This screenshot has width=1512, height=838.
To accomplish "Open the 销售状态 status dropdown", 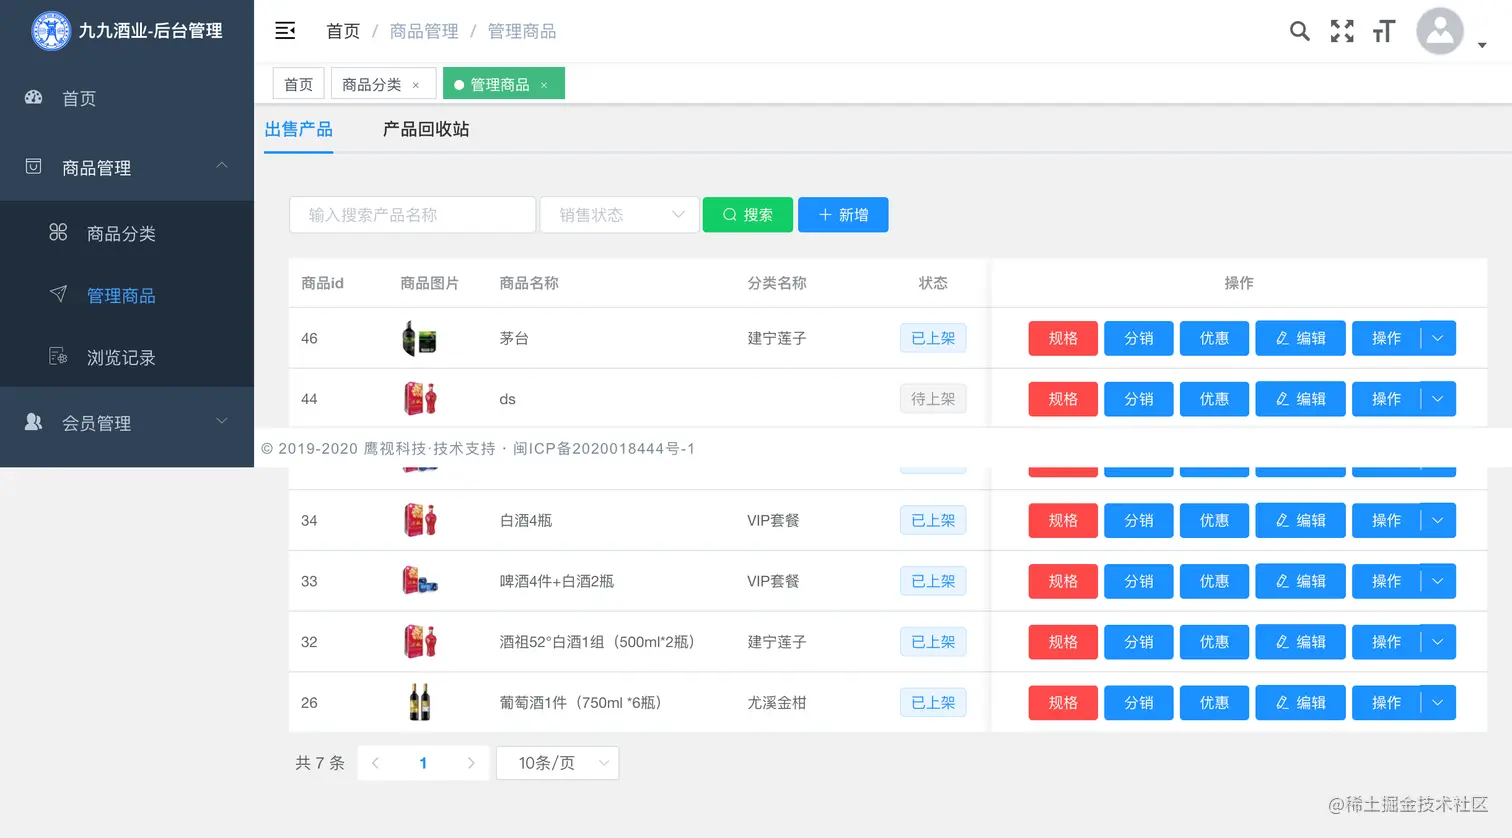I will [x=619, y=214].
